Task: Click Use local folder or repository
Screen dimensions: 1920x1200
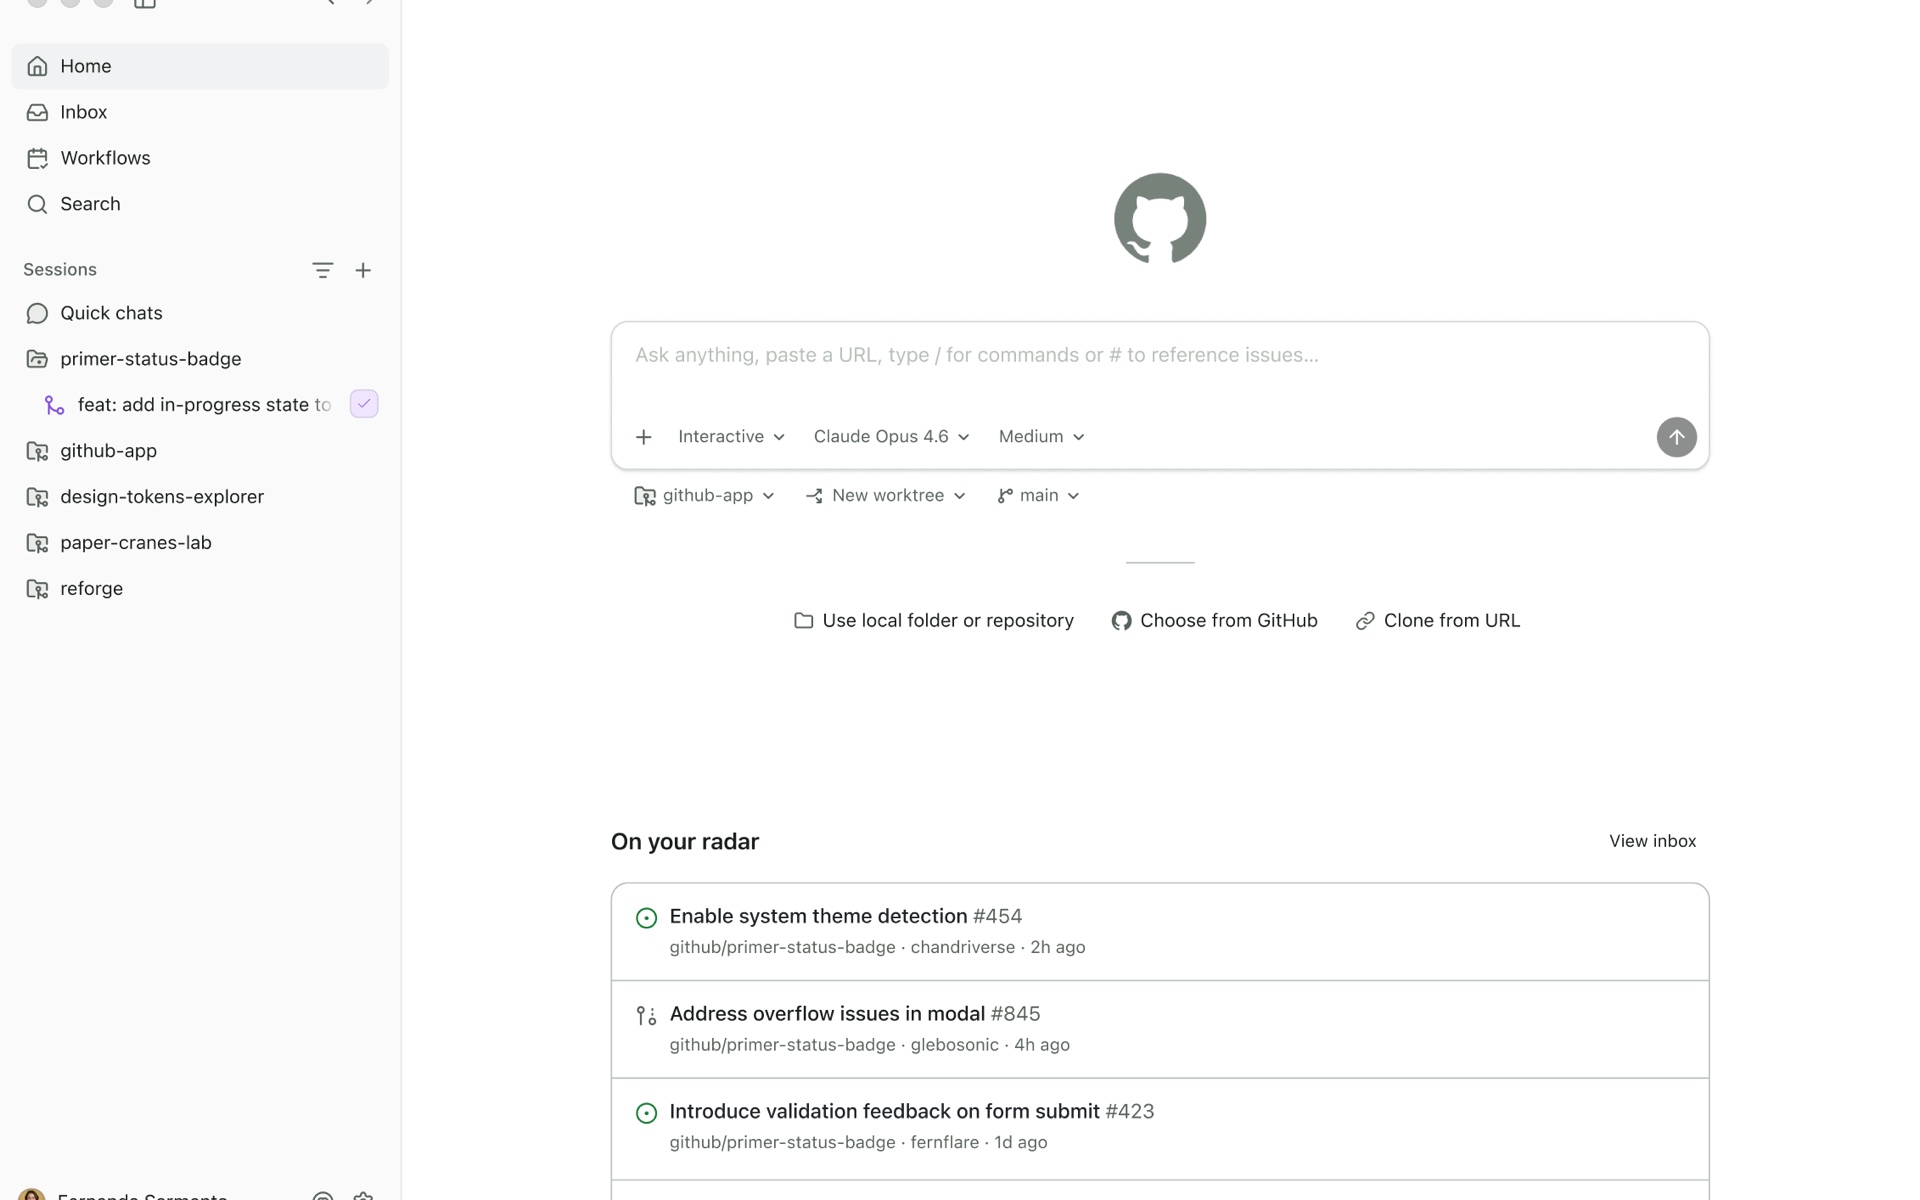Action: click(933, 621)
